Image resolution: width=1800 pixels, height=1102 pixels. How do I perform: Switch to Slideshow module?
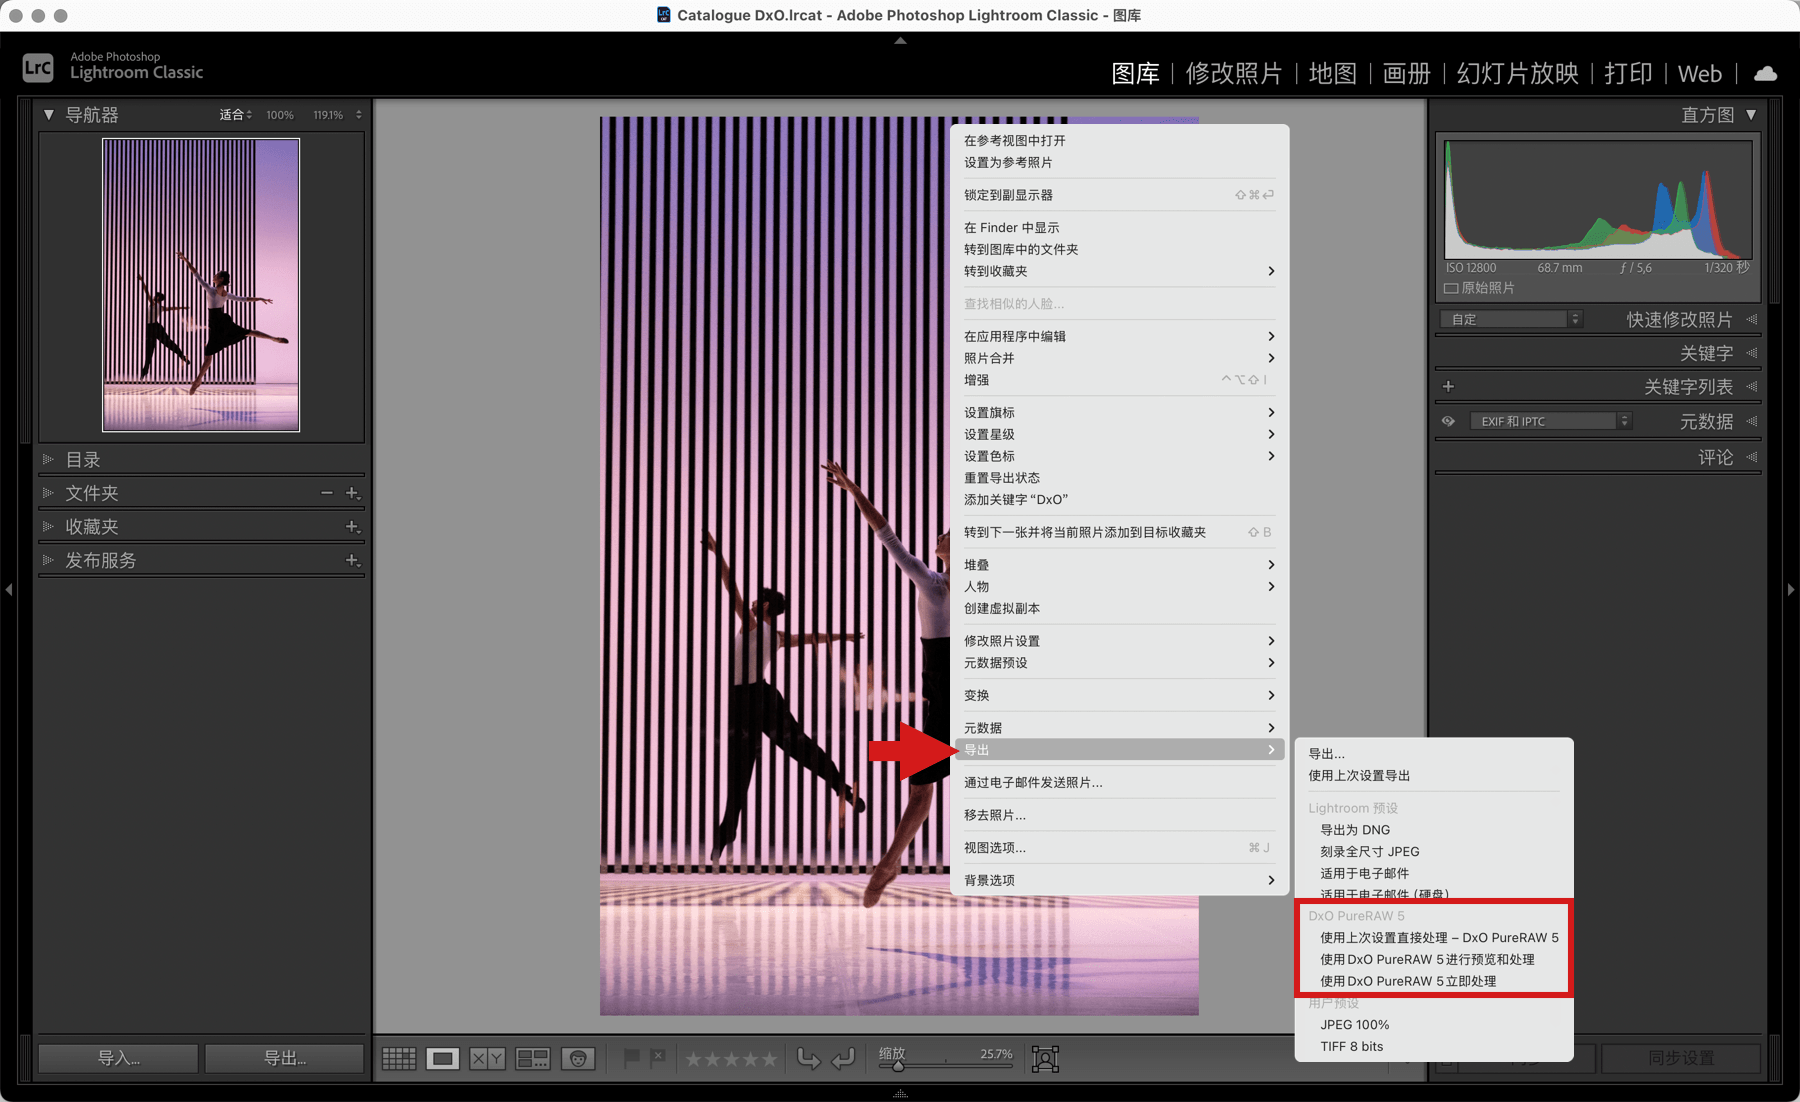(1517, 73)
